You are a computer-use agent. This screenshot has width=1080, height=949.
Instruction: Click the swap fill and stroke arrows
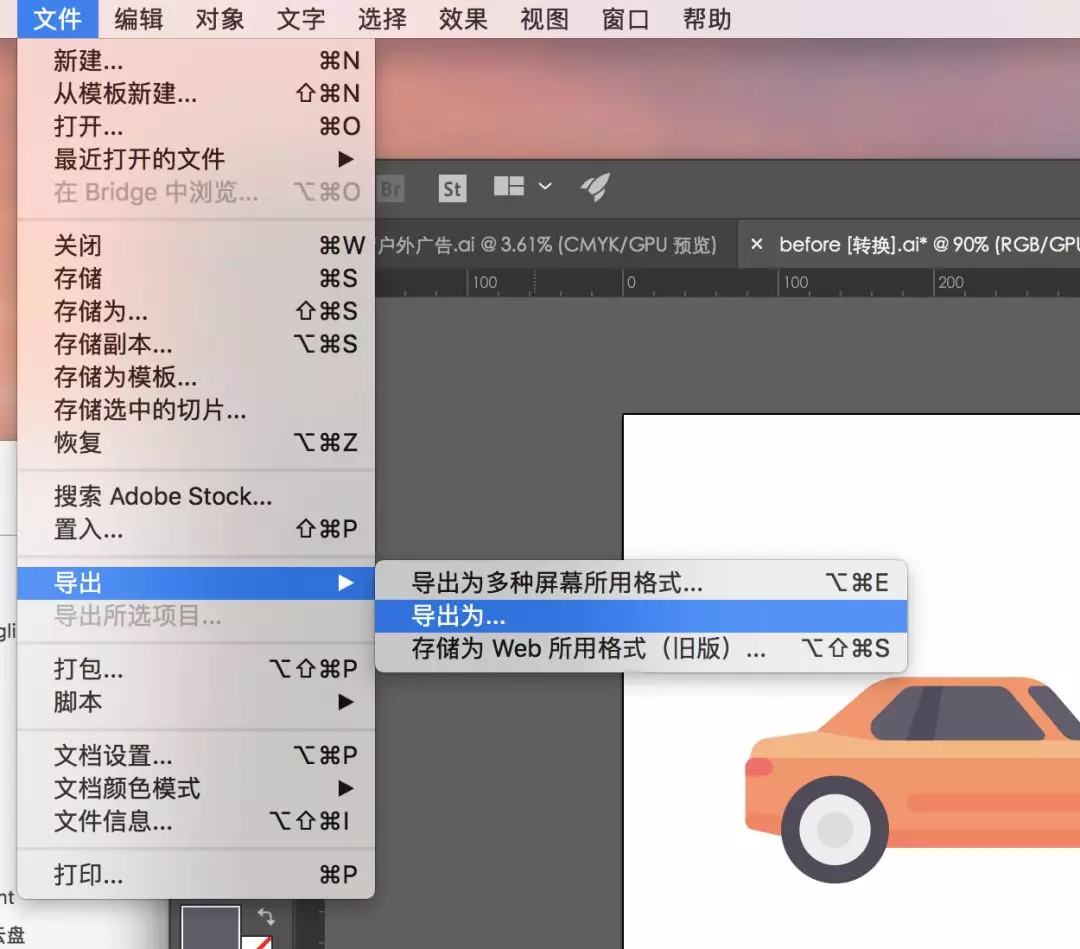pyautogui.click(x=266, y=917)
